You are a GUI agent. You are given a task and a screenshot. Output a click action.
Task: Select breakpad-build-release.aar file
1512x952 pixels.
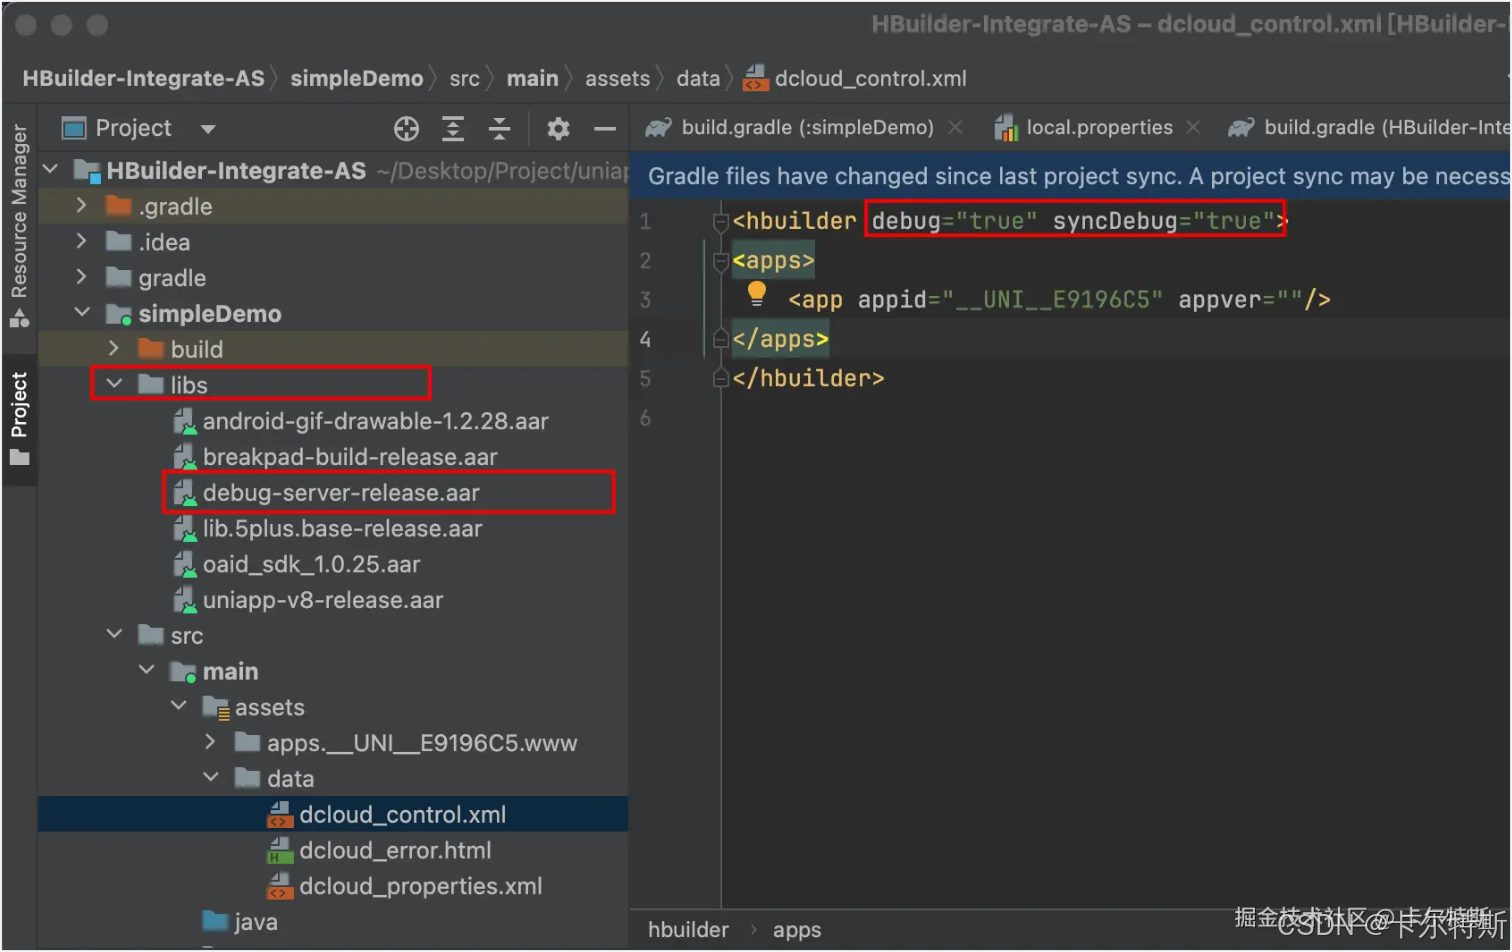[x=350, y=457]
